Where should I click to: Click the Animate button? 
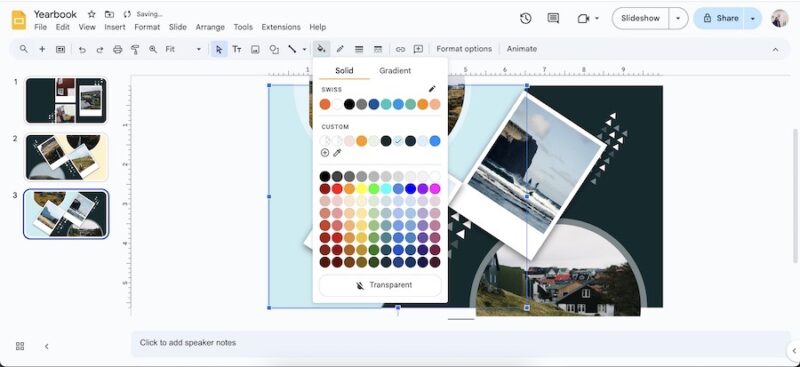tap(521, 49)
